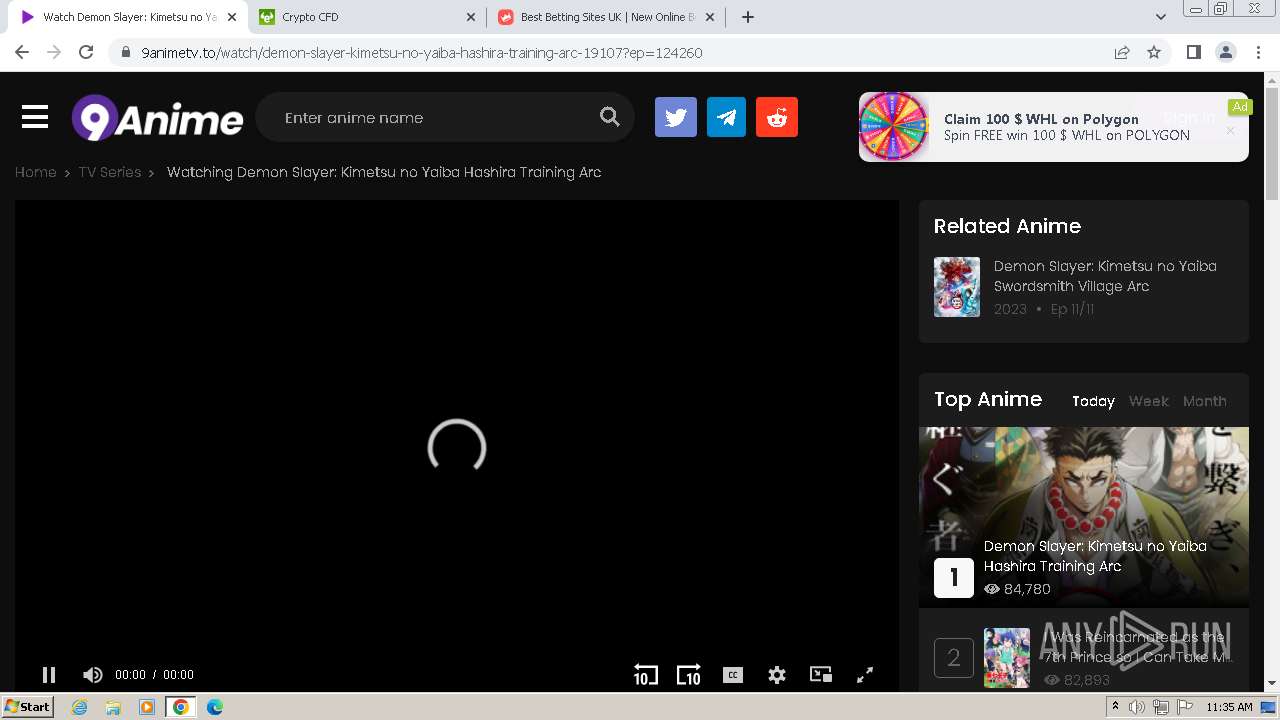Submit search with the magnifier icon

[610, 117]
